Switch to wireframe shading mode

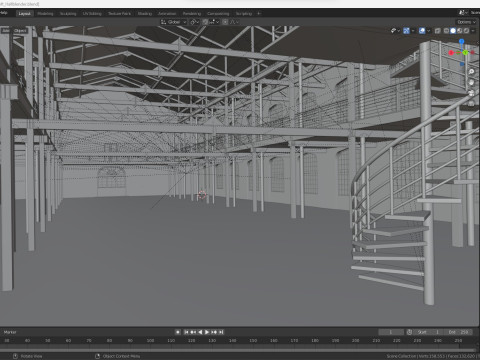[x=446, y=31]
